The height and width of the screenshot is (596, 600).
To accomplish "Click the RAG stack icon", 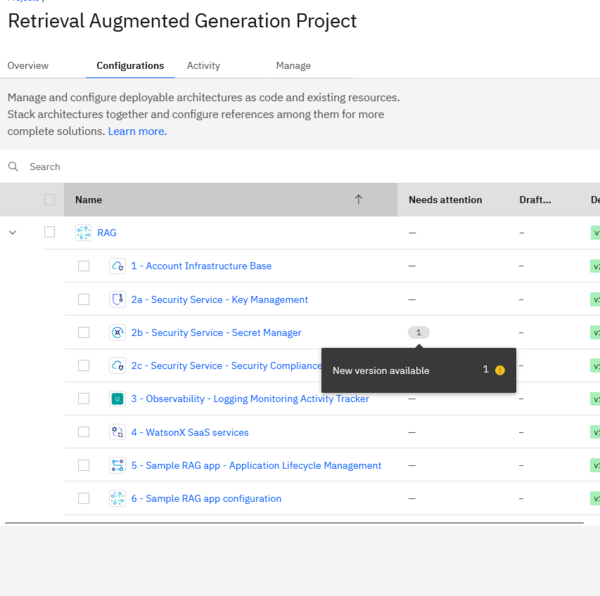I will click(83, 233).
